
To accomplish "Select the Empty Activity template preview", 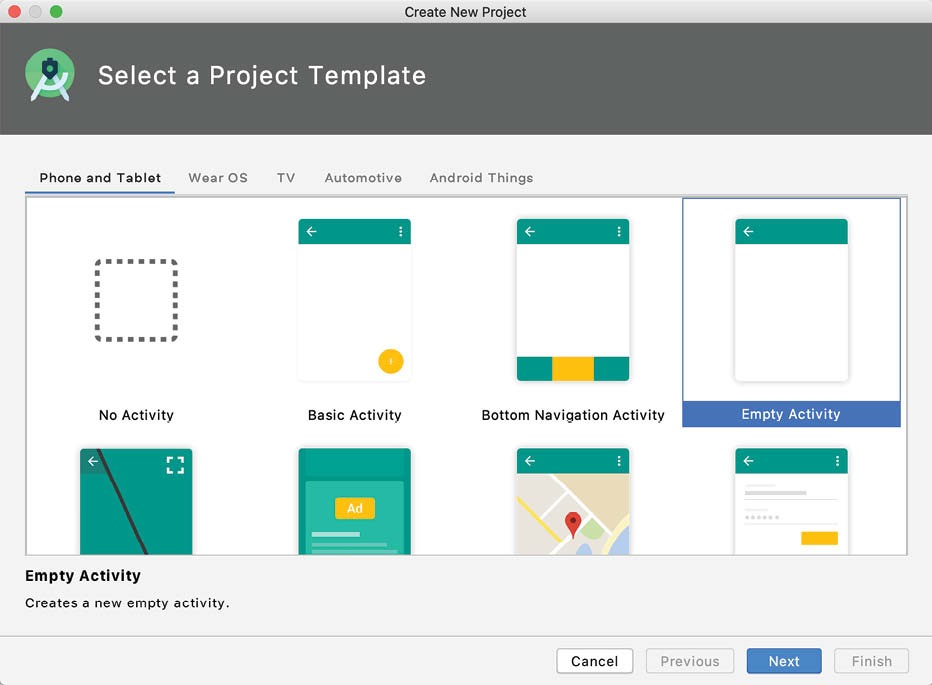I will coord(791,300).
